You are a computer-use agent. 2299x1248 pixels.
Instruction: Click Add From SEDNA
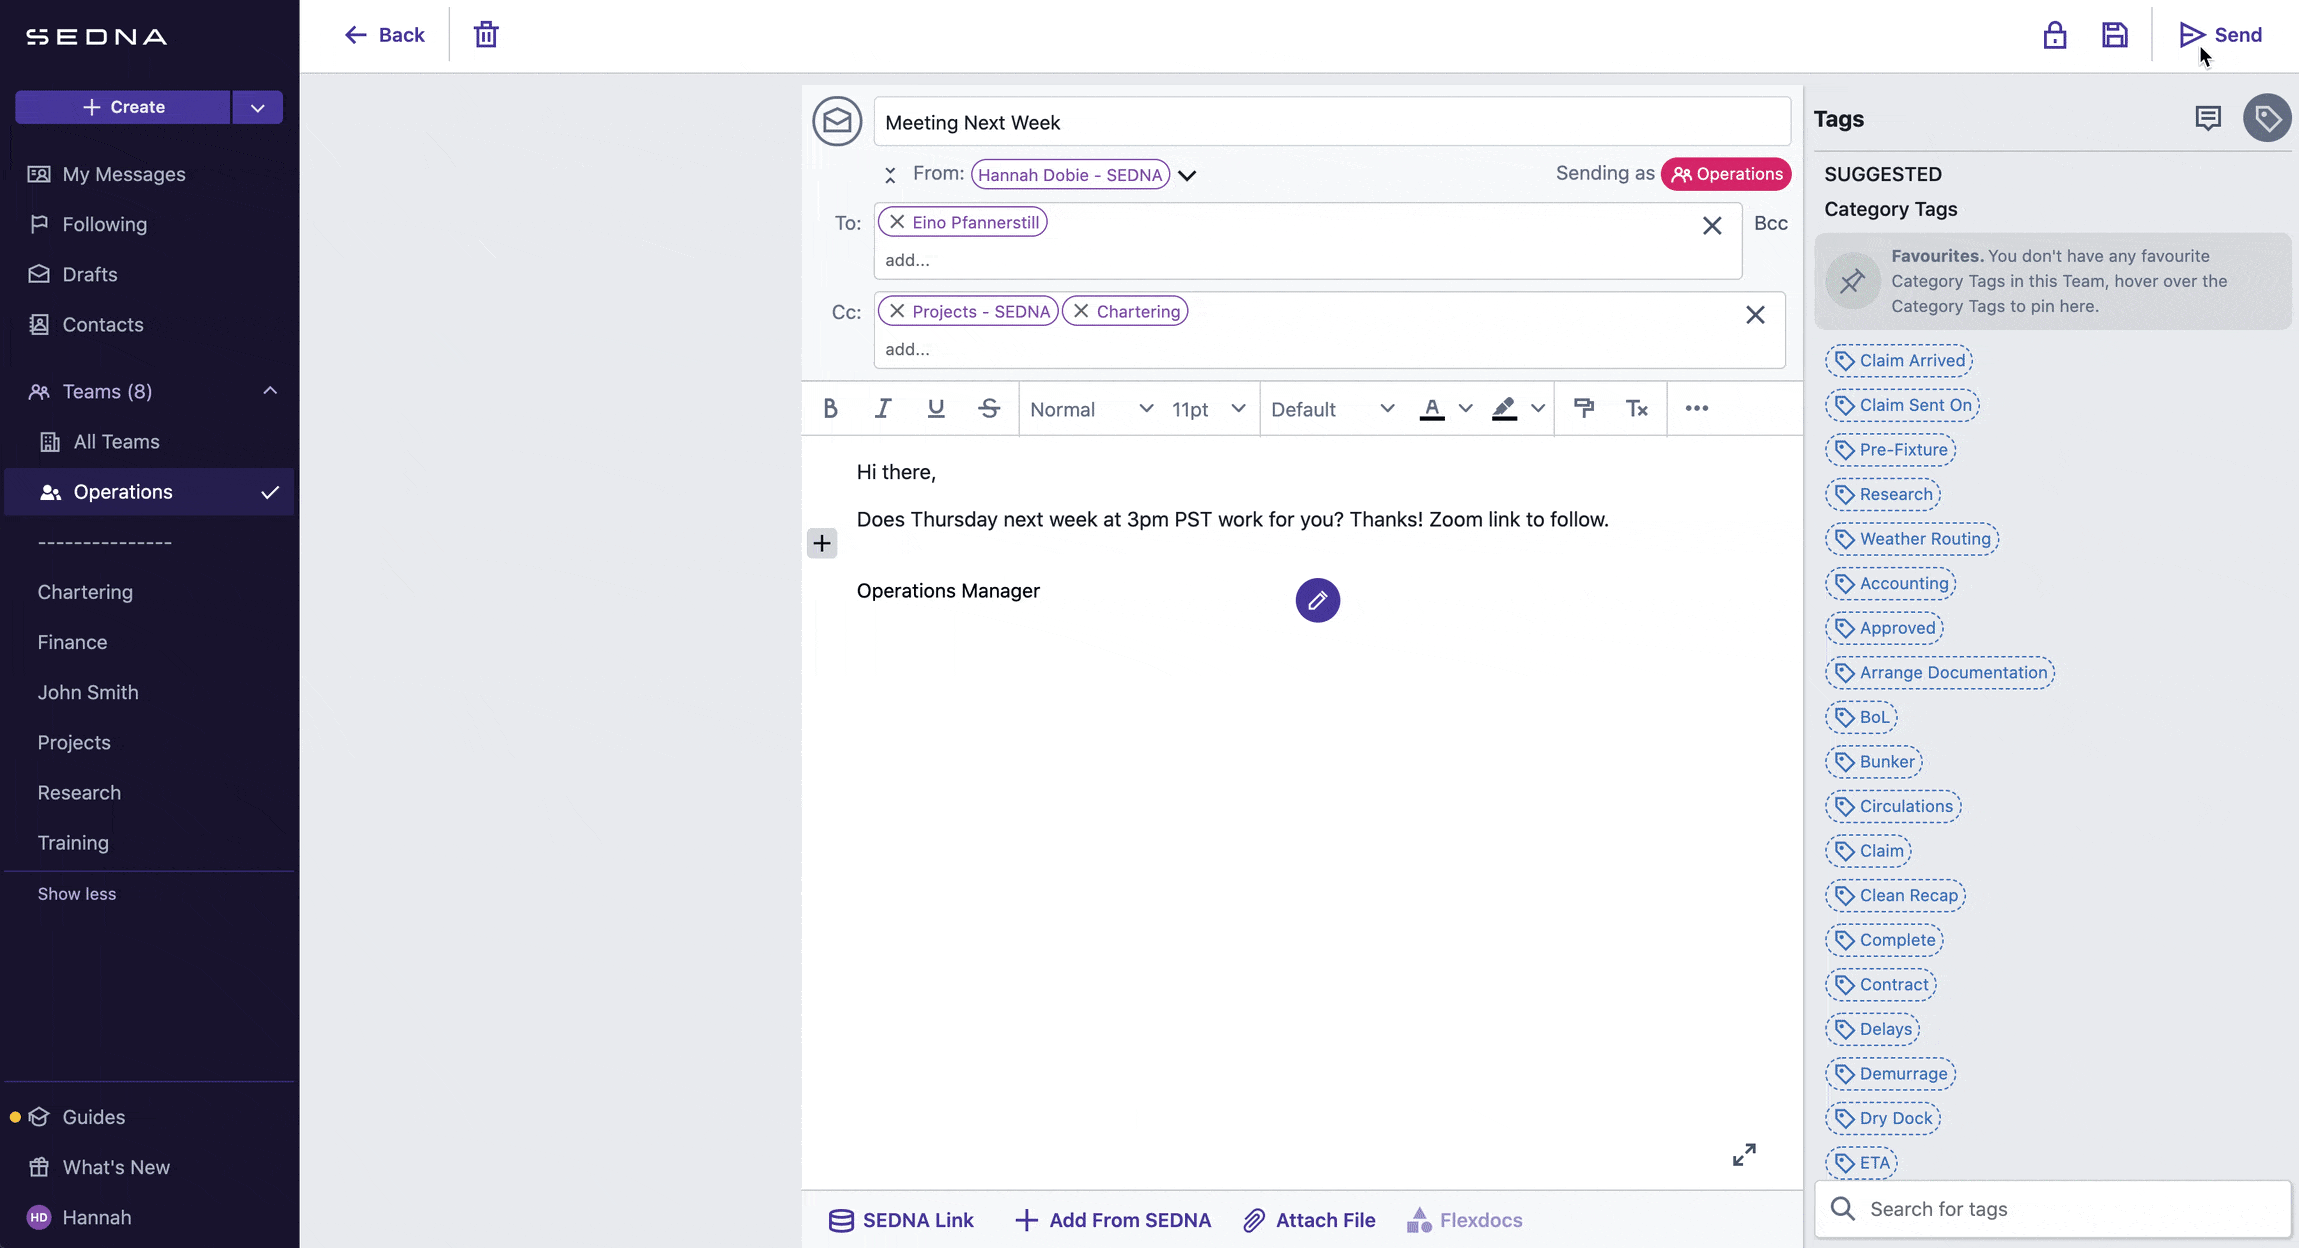click(1113, 1220)
